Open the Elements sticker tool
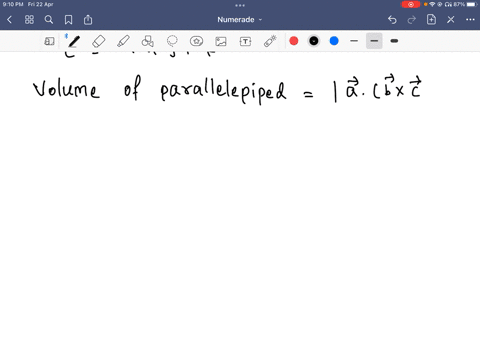This screenshot has width=480, height=360. (x=196, y=41)
